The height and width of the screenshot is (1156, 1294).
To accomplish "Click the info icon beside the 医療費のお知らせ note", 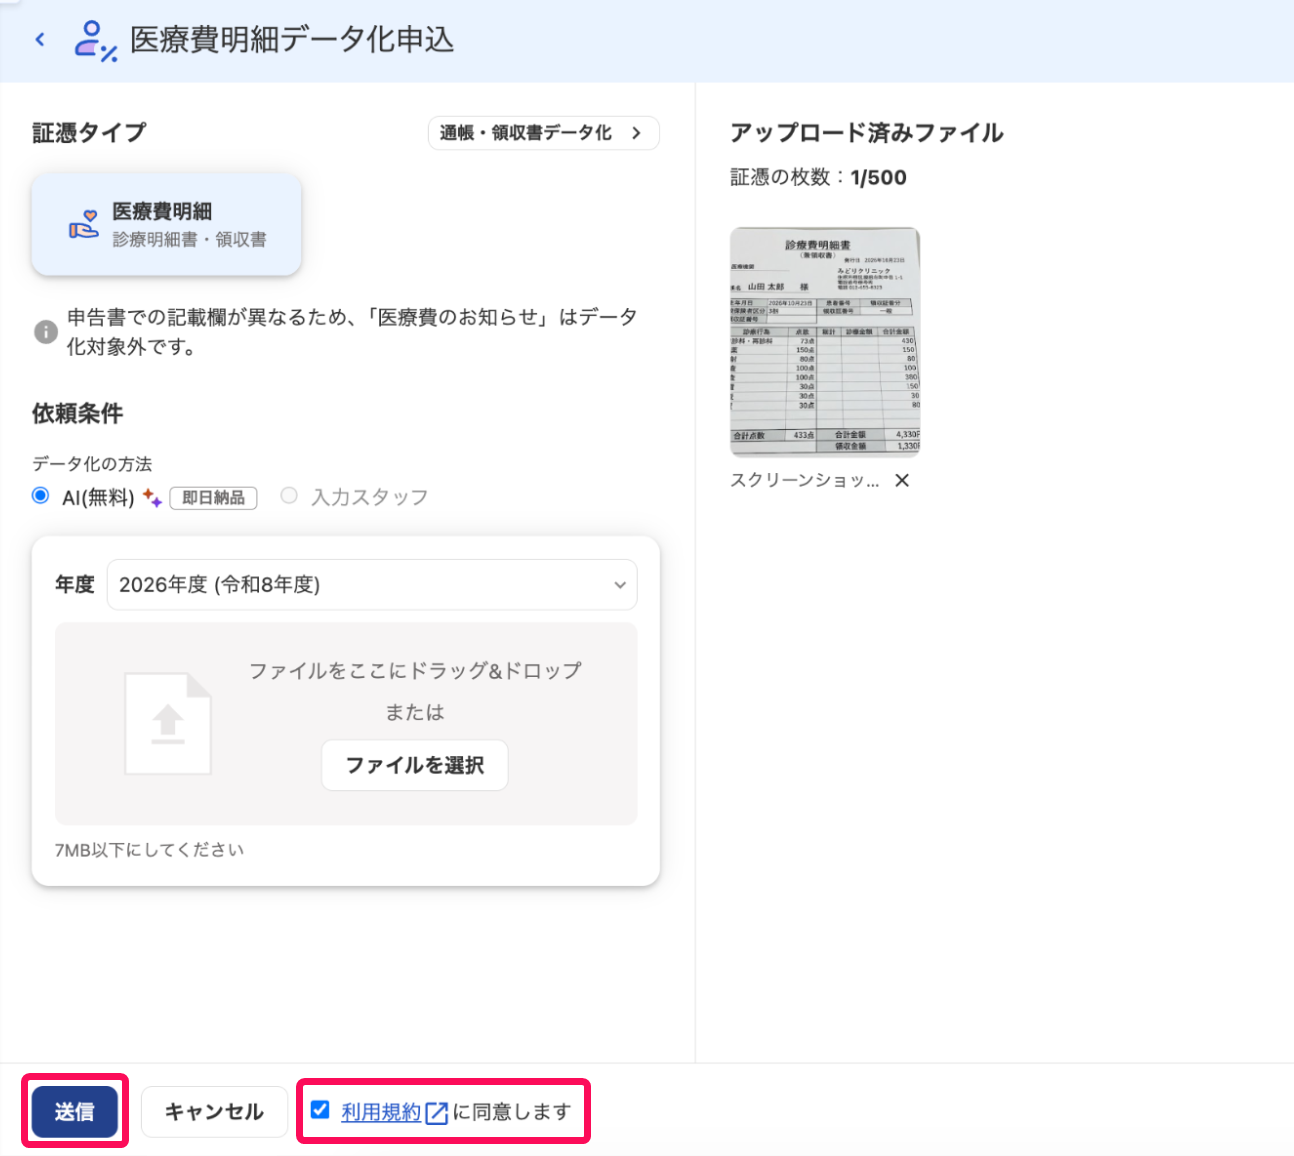I will pyautogui.click(x=46, y=332).
